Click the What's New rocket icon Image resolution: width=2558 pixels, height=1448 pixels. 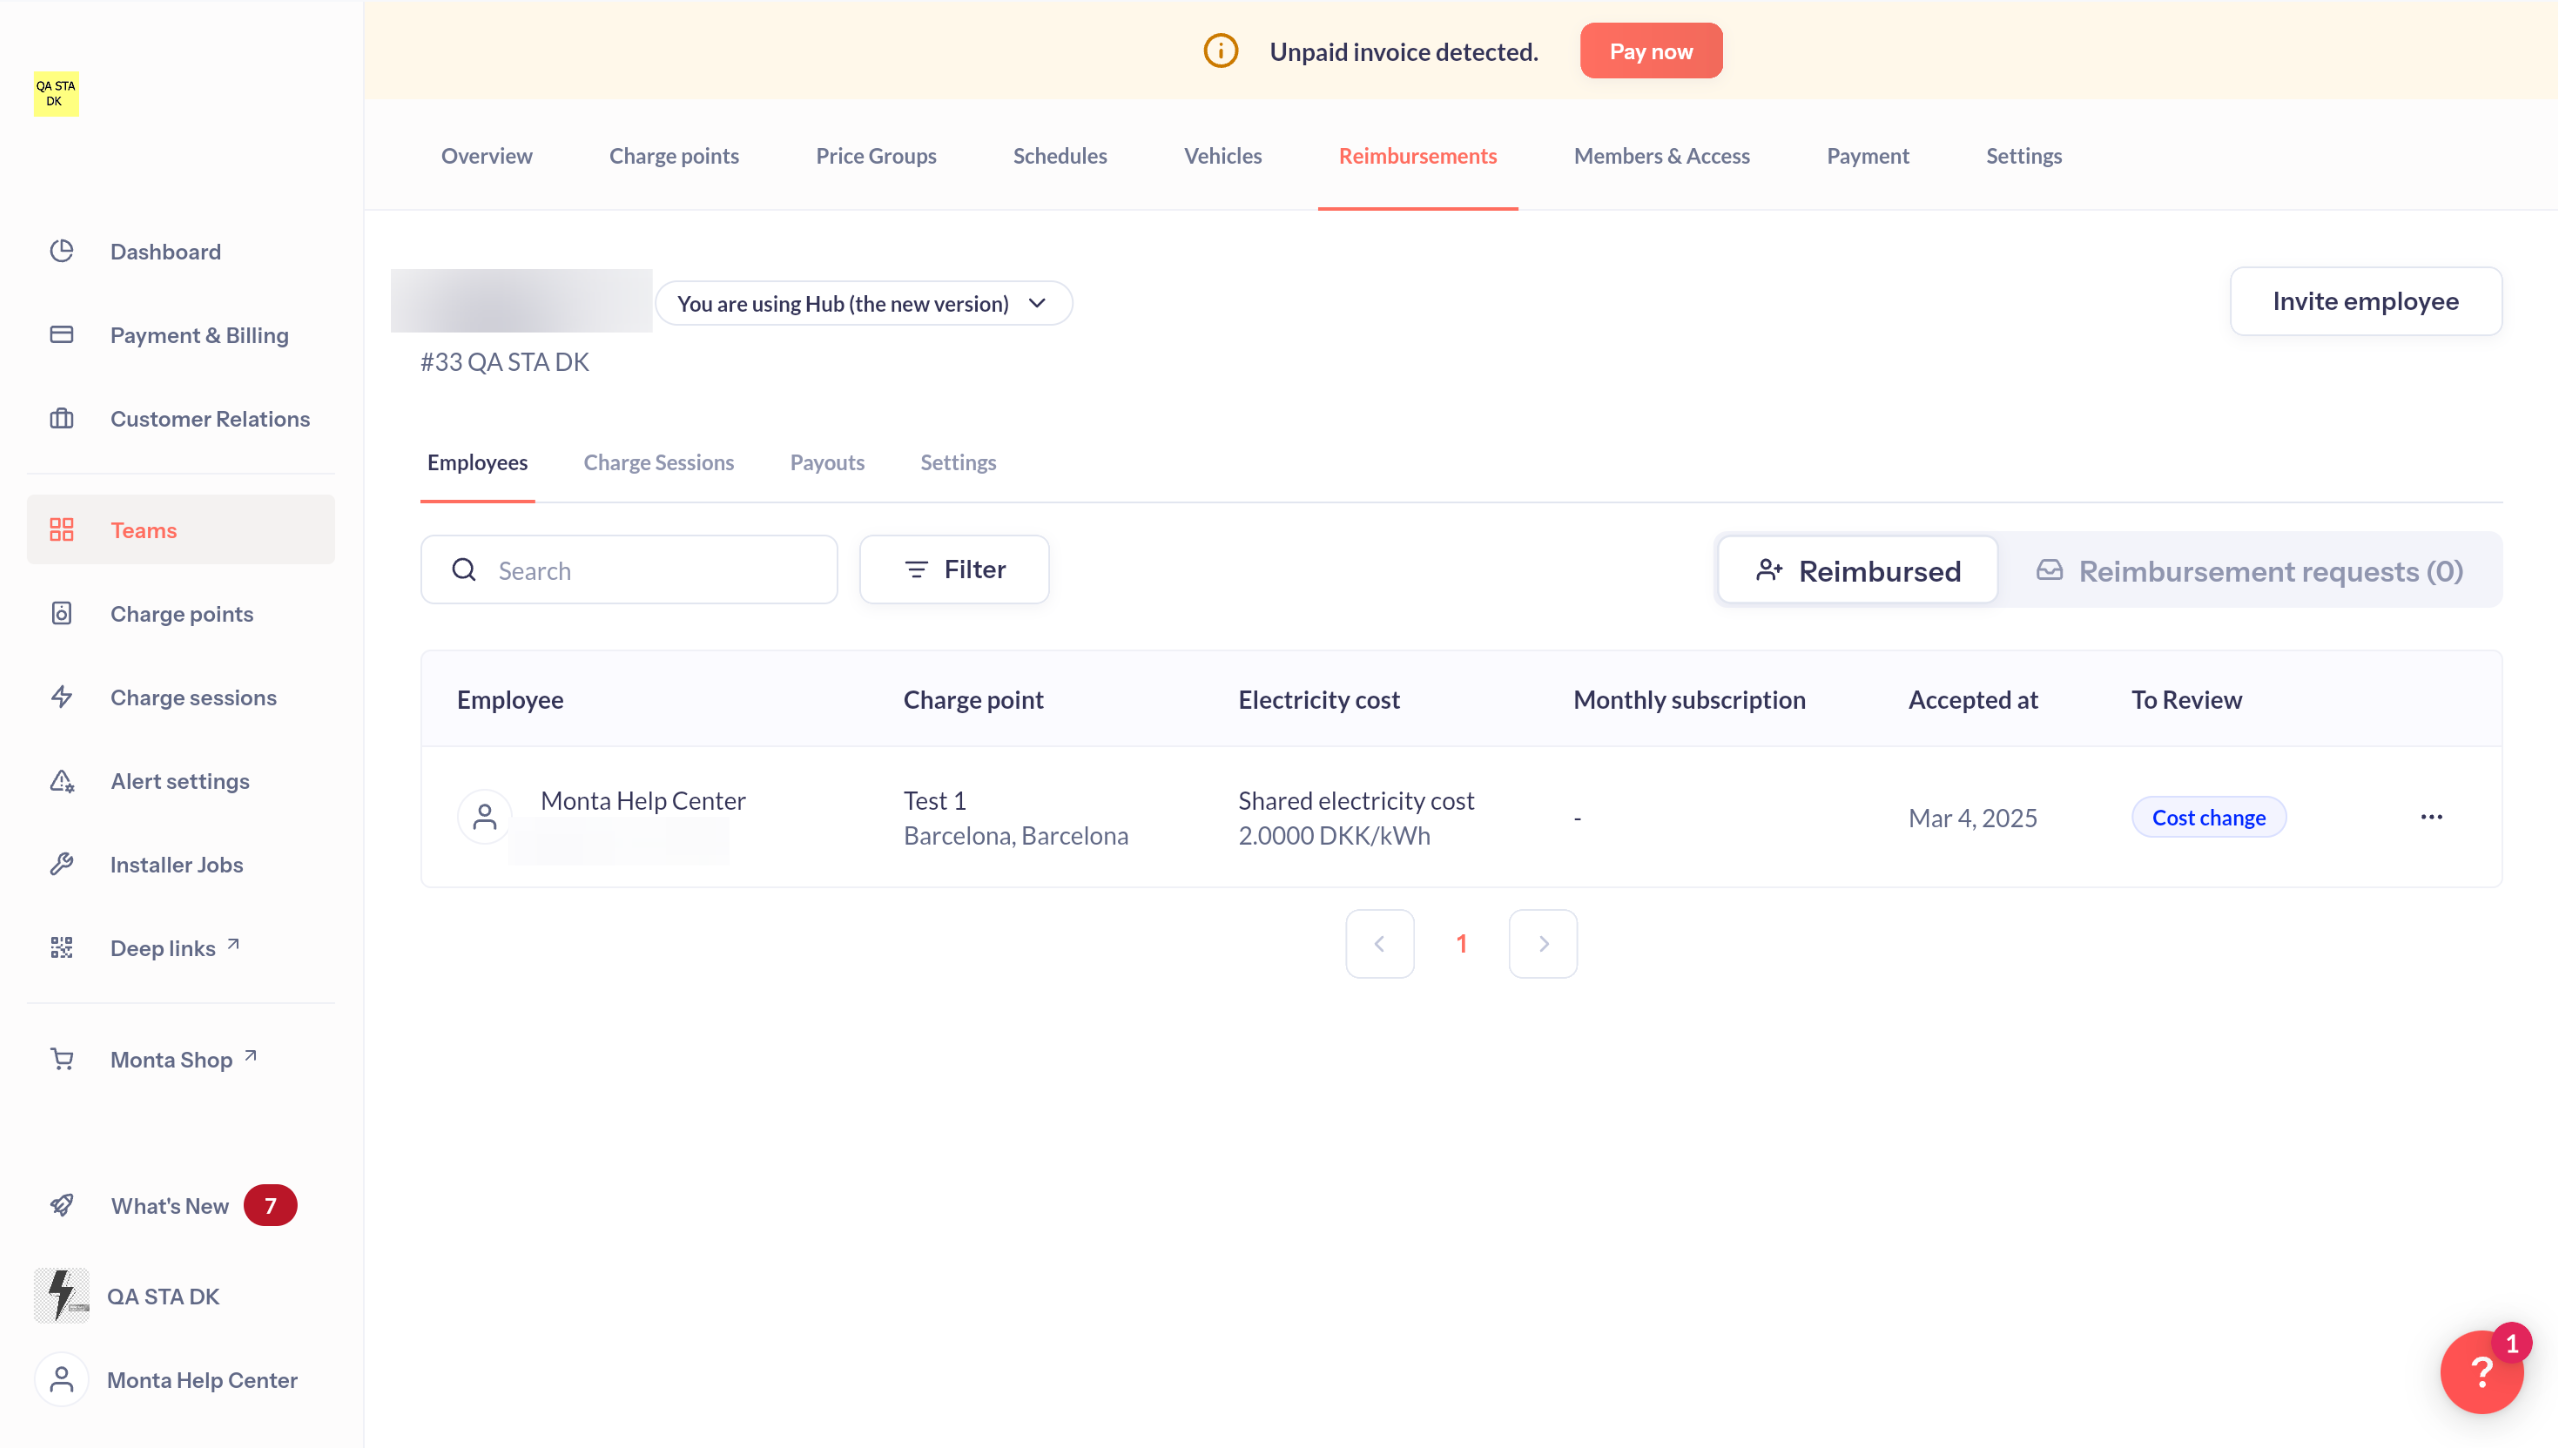62,1205
